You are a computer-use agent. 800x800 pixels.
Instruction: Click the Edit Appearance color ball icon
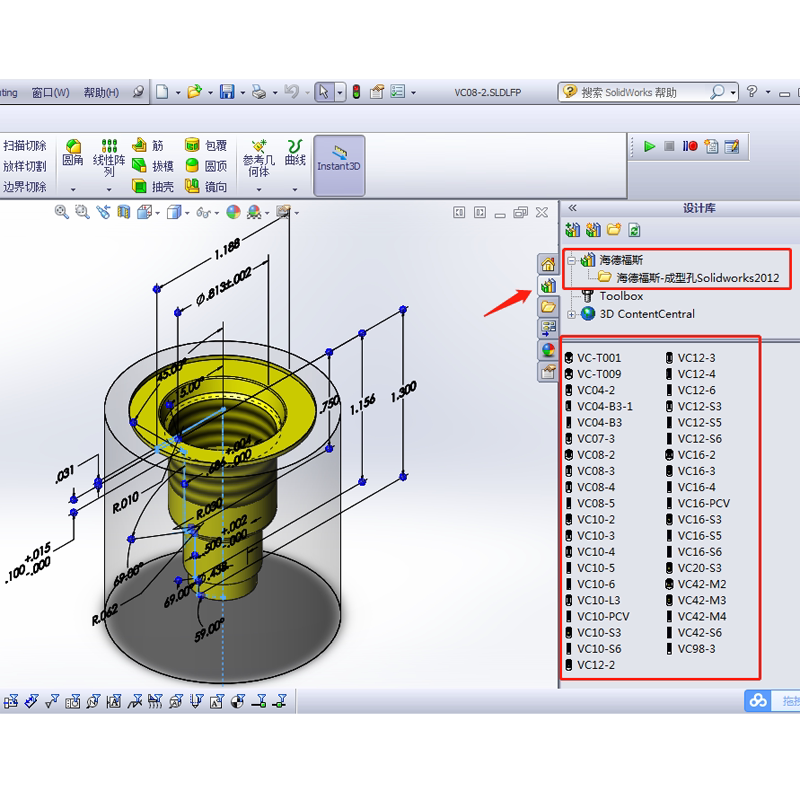(233, 212)
